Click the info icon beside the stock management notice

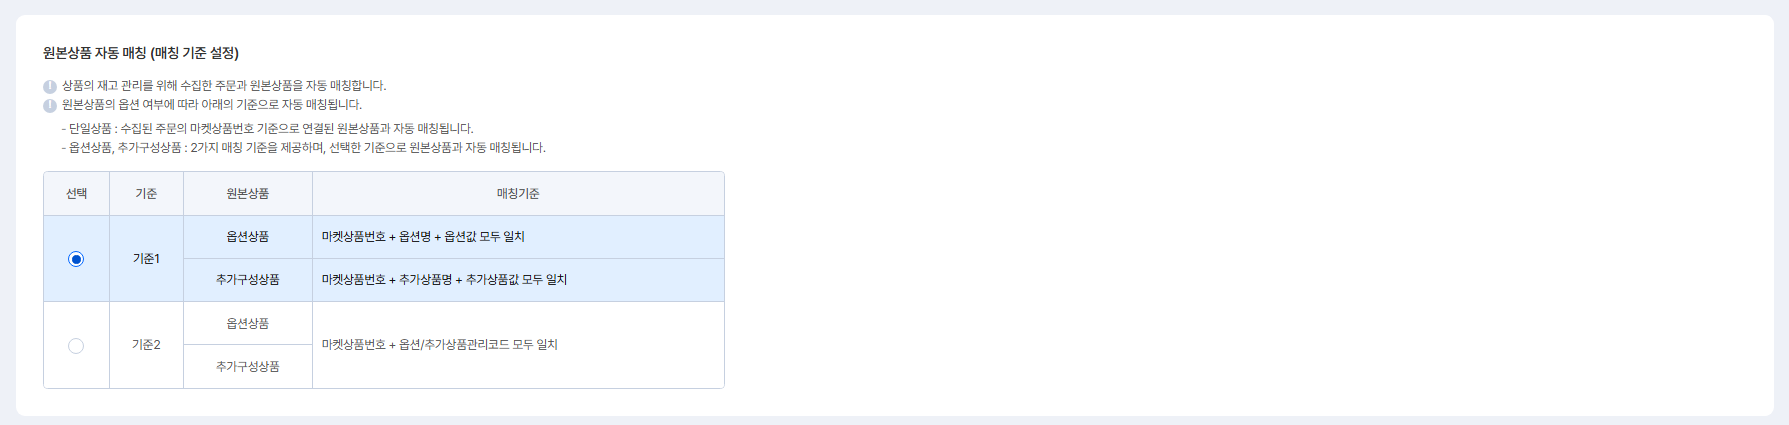point(50,87)
